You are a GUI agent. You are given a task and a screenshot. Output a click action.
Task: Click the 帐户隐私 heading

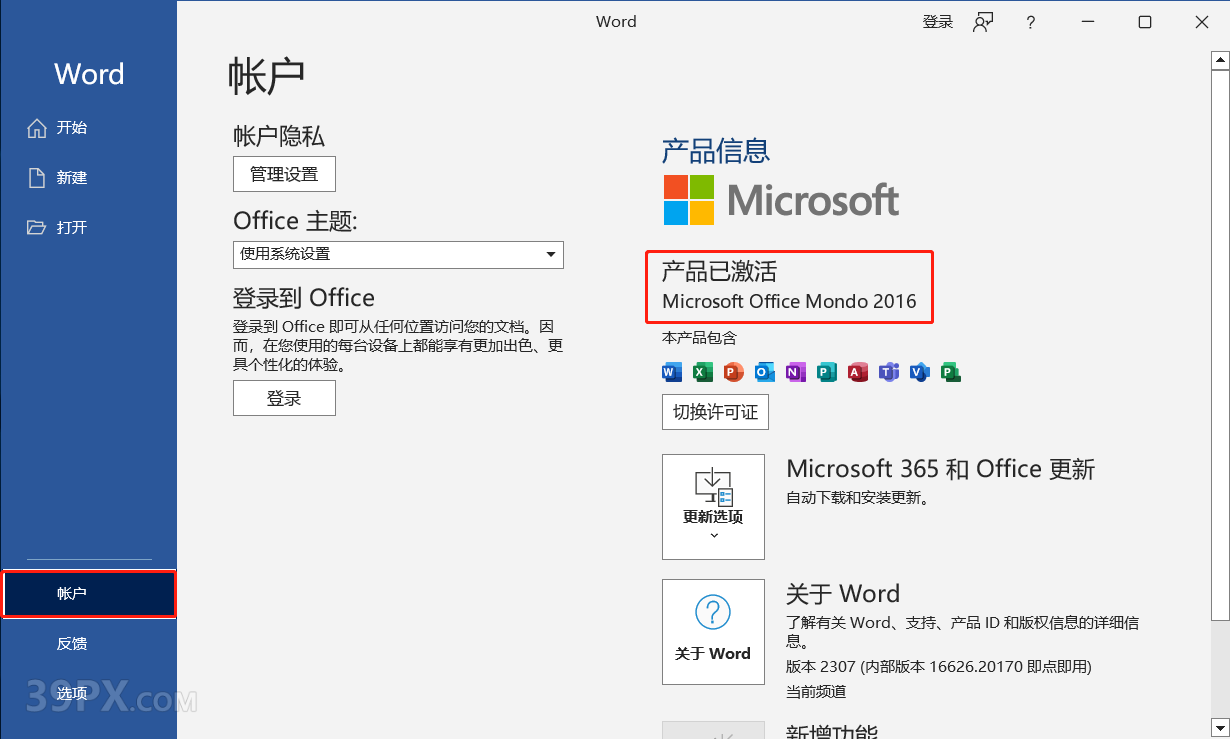point(279,136)
